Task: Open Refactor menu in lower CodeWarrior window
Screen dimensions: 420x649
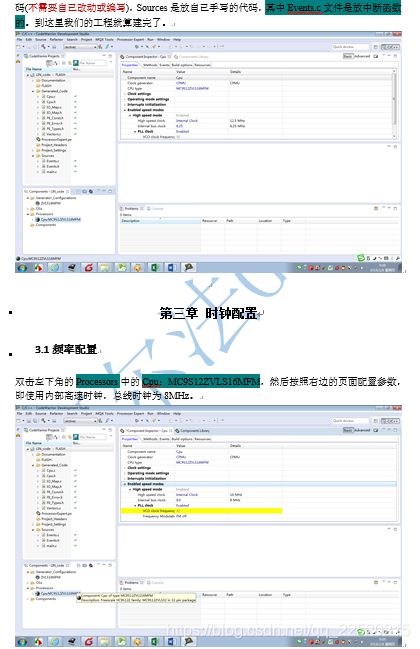Action: pyautogui.click(x=57, y=413)
